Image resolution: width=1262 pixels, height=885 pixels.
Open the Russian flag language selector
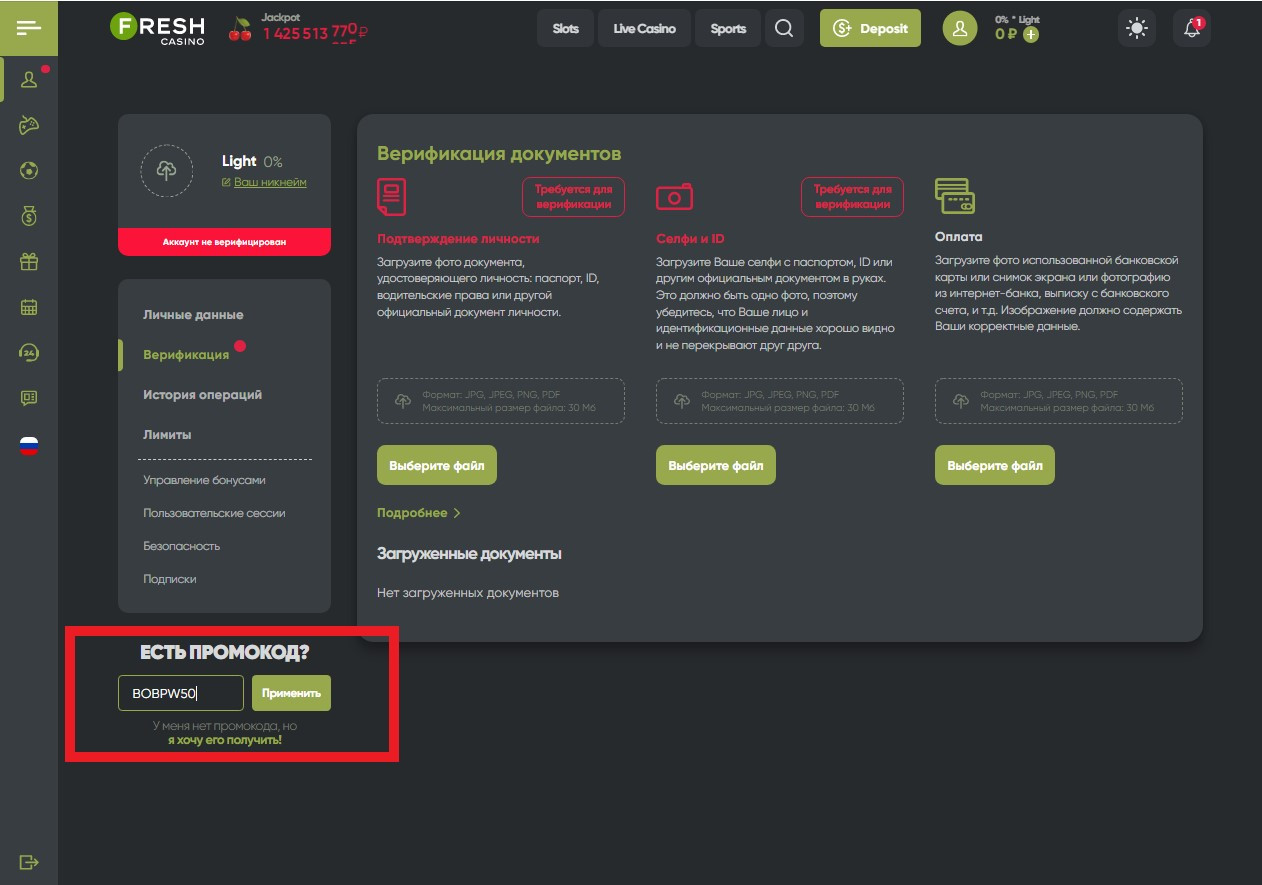(29, 445)
